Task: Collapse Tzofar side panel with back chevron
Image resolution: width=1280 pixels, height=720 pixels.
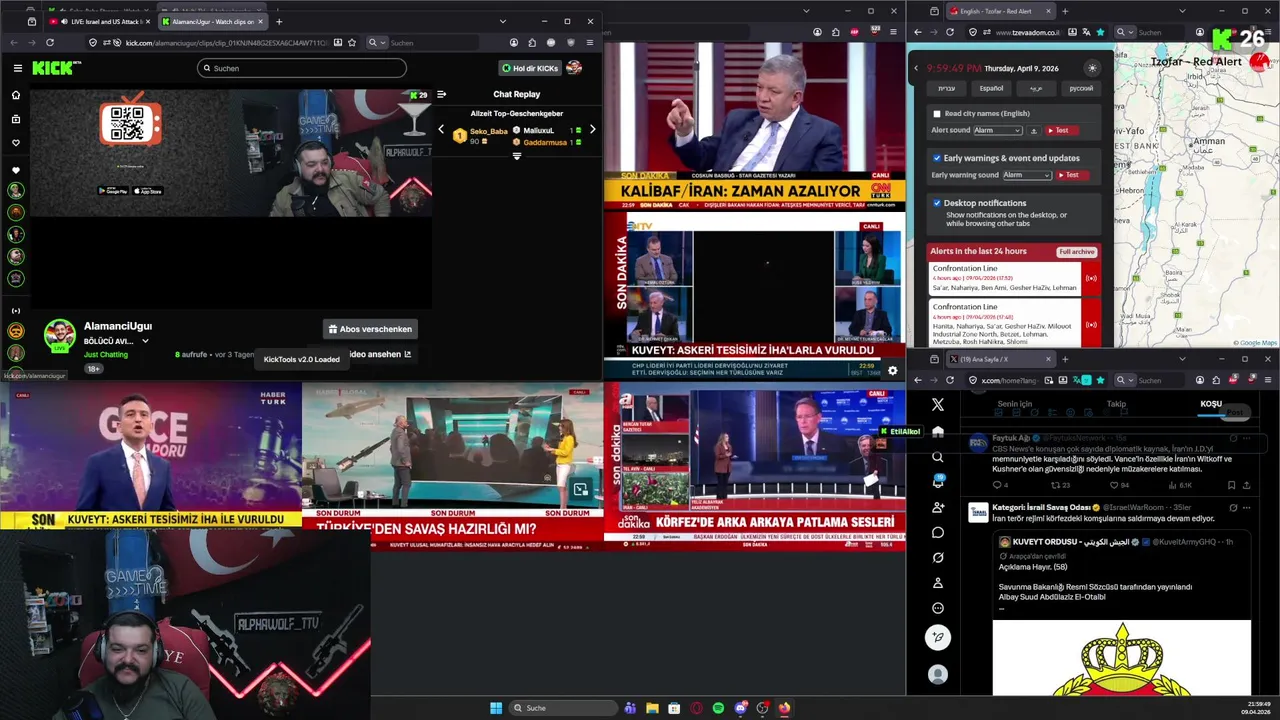Action: tap(916, 68)
